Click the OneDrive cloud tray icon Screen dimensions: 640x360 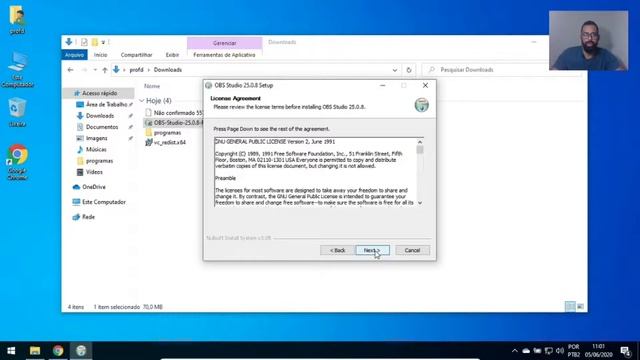[526, 351]
